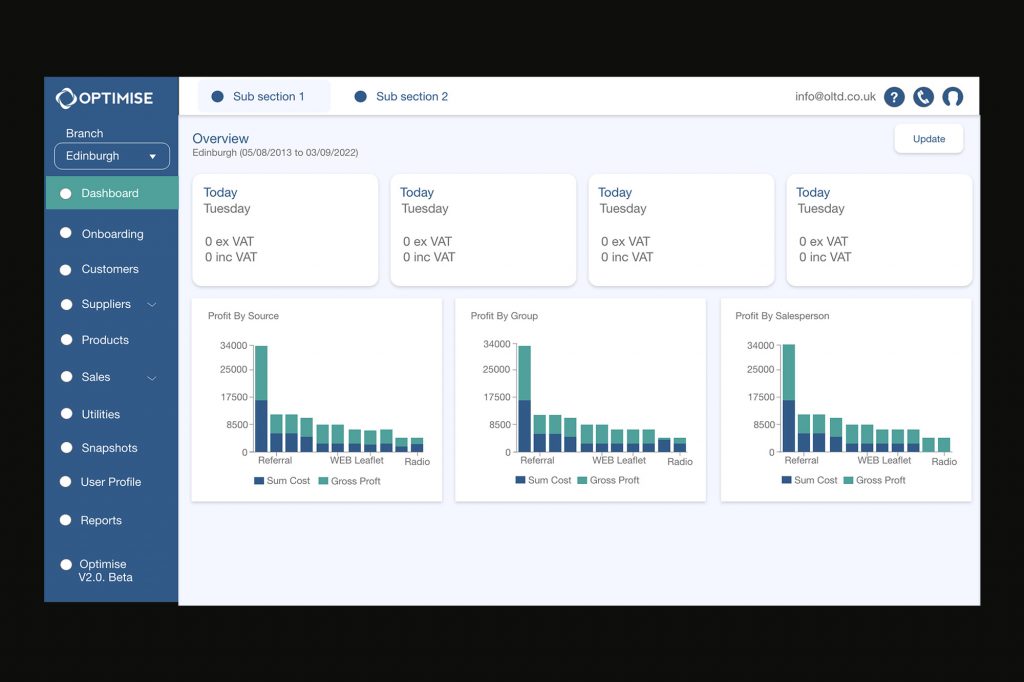Open the headset support icon

click(952, 97)
